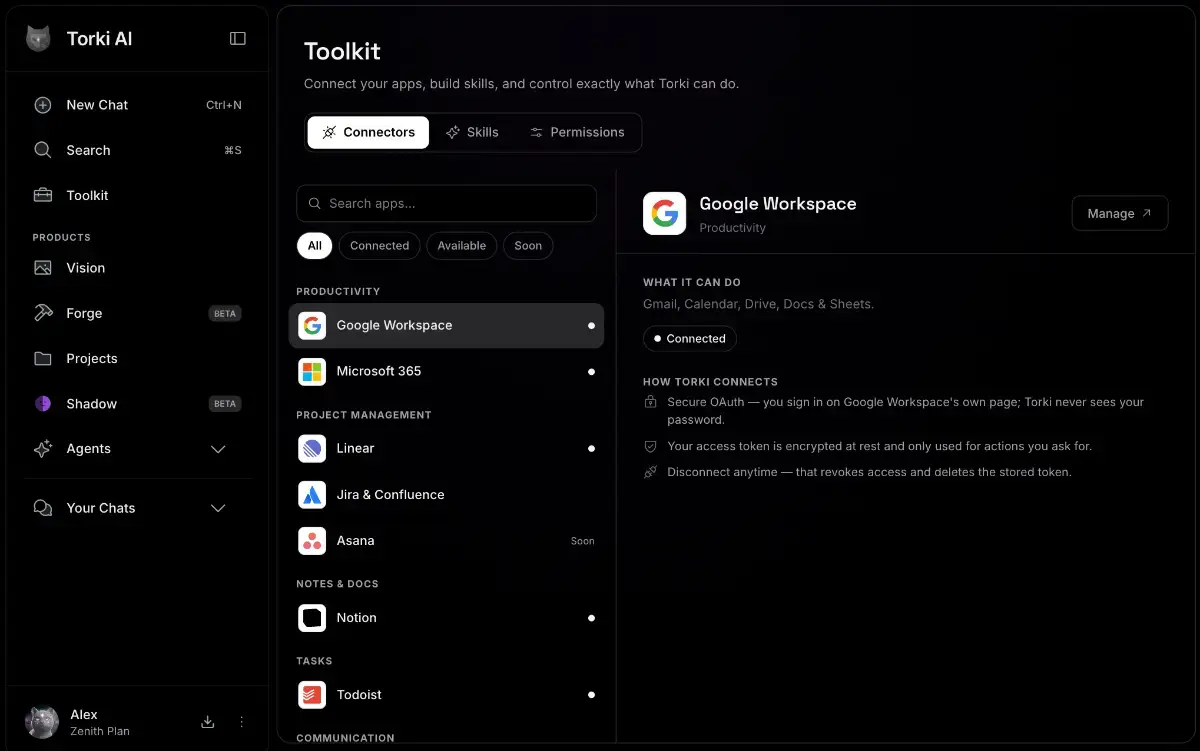1200x751 pixels.
Task: Click the Zenith Plan label
Action: point(100,731)
